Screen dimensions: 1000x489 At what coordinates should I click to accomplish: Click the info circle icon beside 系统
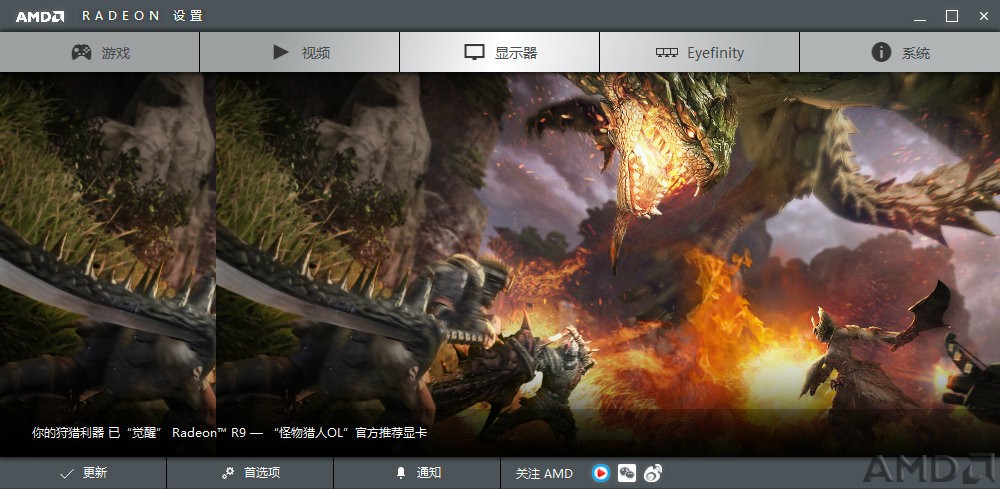tap(881, 52)
